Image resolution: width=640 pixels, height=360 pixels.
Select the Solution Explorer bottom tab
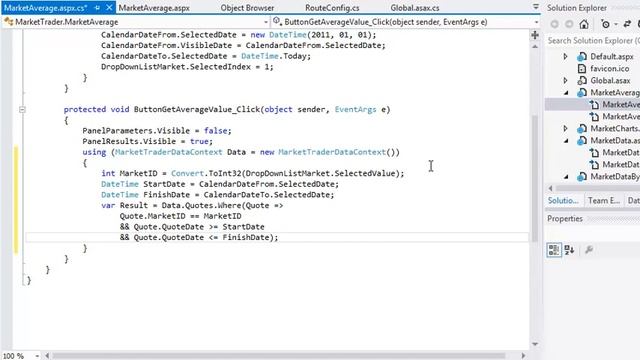(563, 200)
